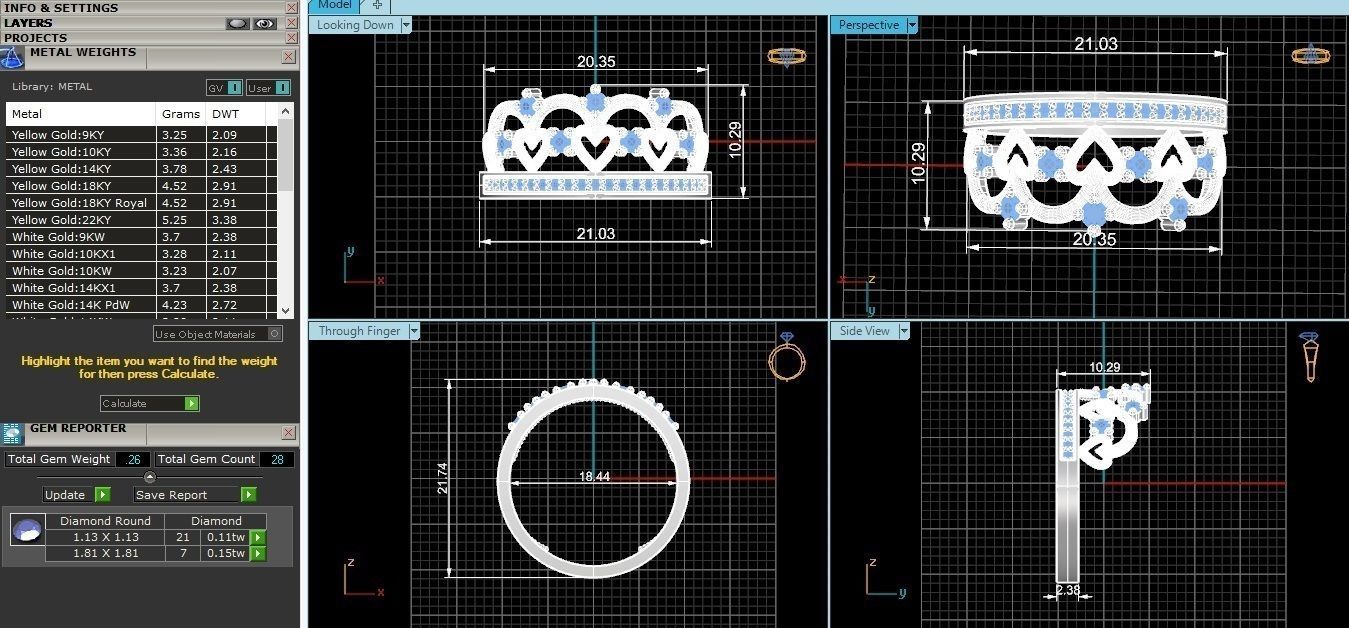Viewport: 1349px width, 628px height.
Task: Expand the Projects panel header
Action: point(36,37)
